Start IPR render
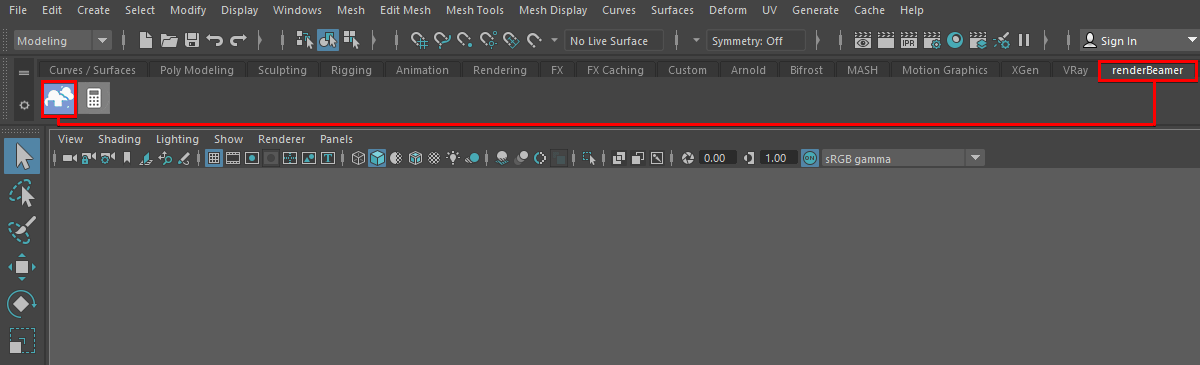1200x365 pixels. point(909,41)
